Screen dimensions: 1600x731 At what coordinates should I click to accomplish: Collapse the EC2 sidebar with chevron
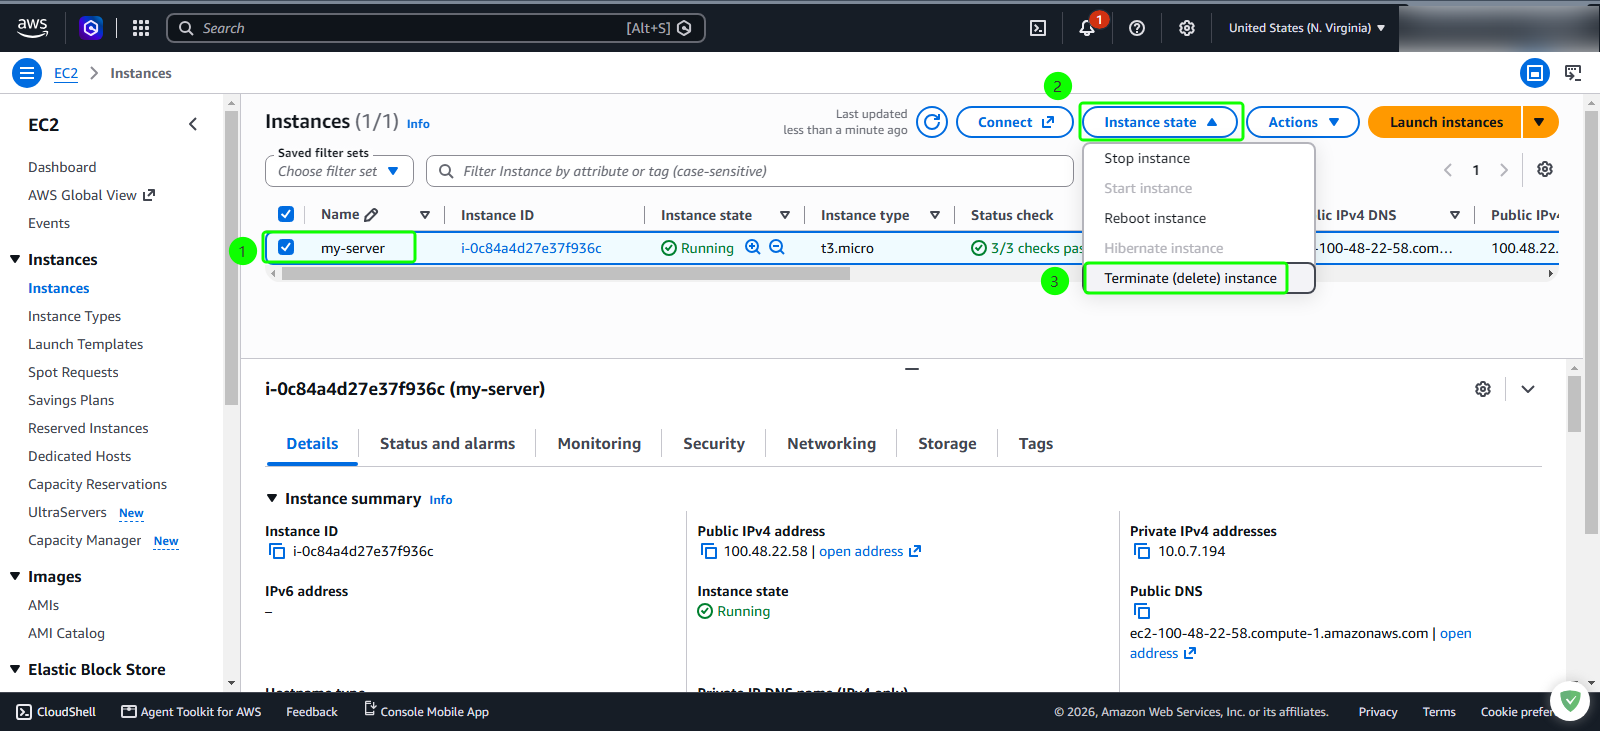pos(193,124)
